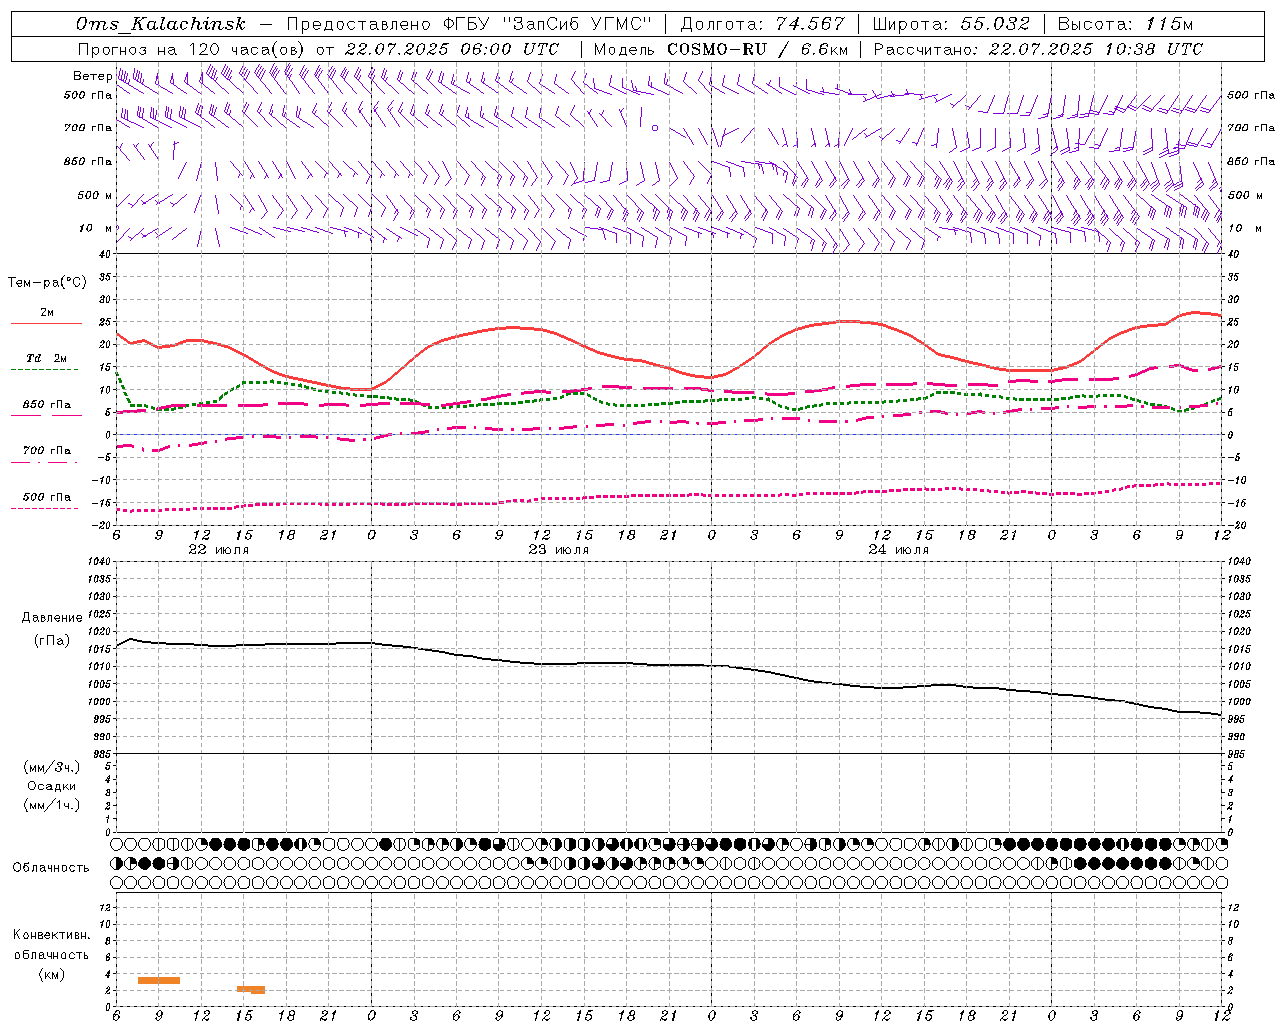1280x1024 pixels.
Task: Click the Давление pressure panel label
Action: point(52,618)
